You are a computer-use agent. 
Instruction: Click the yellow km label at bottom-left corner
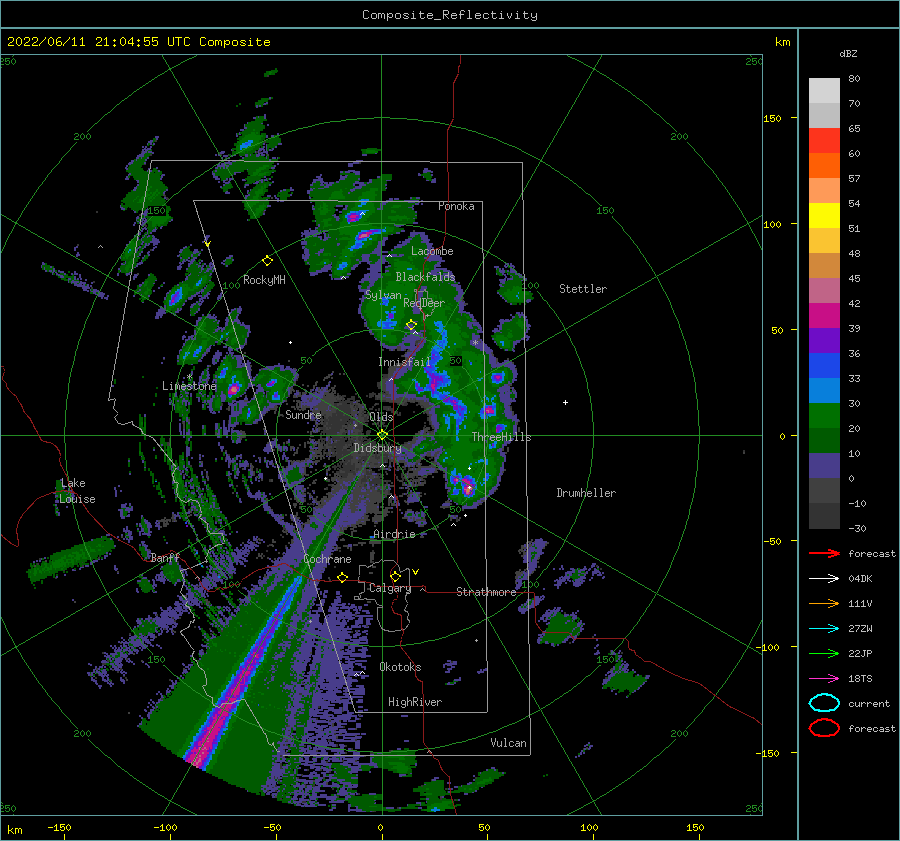pyautogui.click(x=14, y=830)
